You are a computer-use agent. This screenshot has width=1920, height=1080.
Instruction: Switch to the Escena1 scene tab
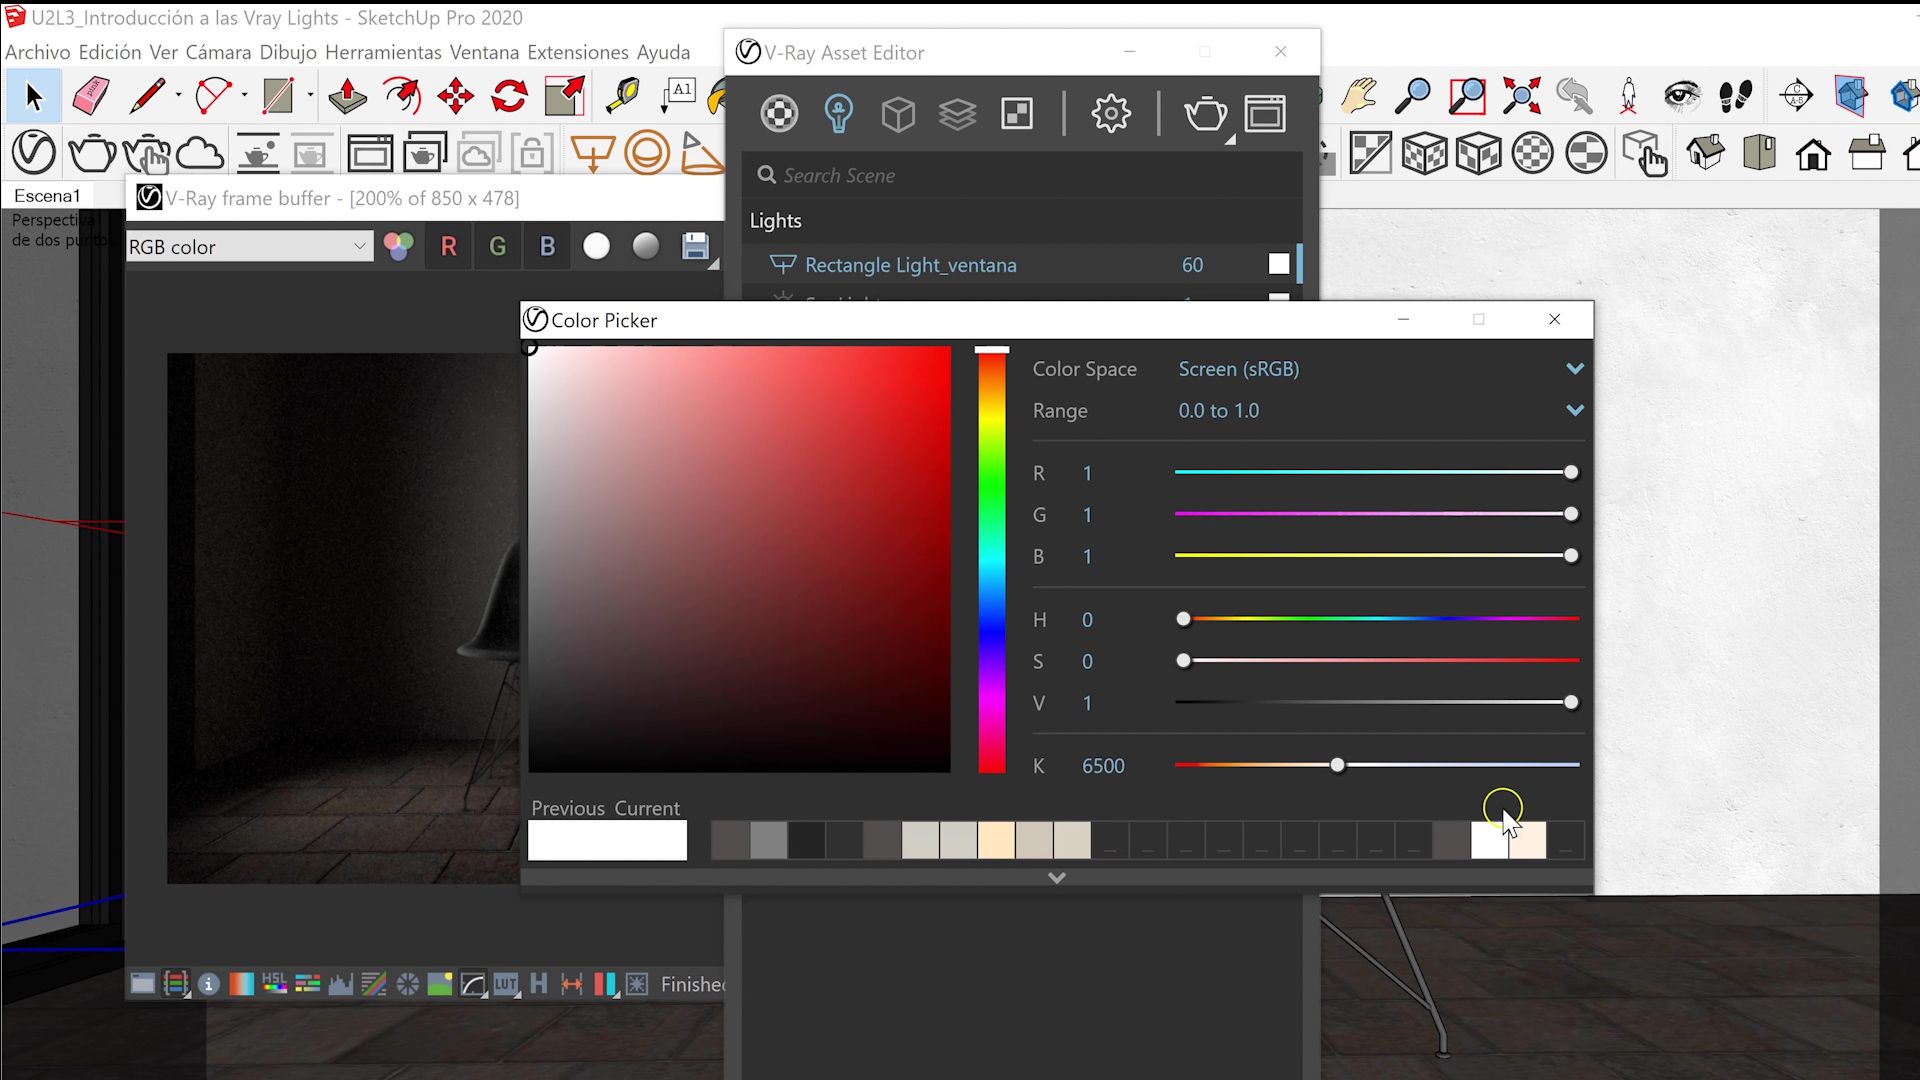point(47,195)
